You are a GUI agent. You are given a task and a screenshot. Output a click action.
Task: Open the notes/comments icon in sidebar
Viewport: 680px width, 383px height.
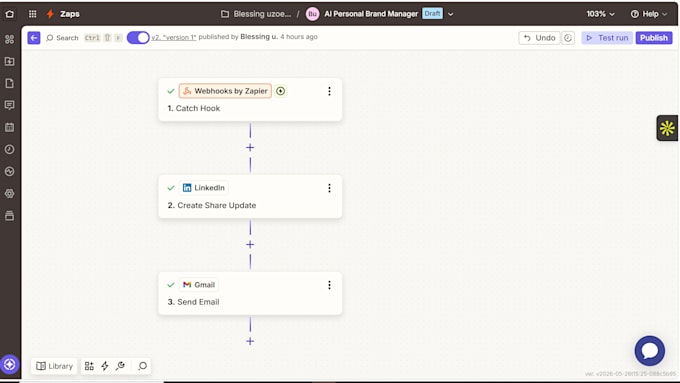[10, 105]
